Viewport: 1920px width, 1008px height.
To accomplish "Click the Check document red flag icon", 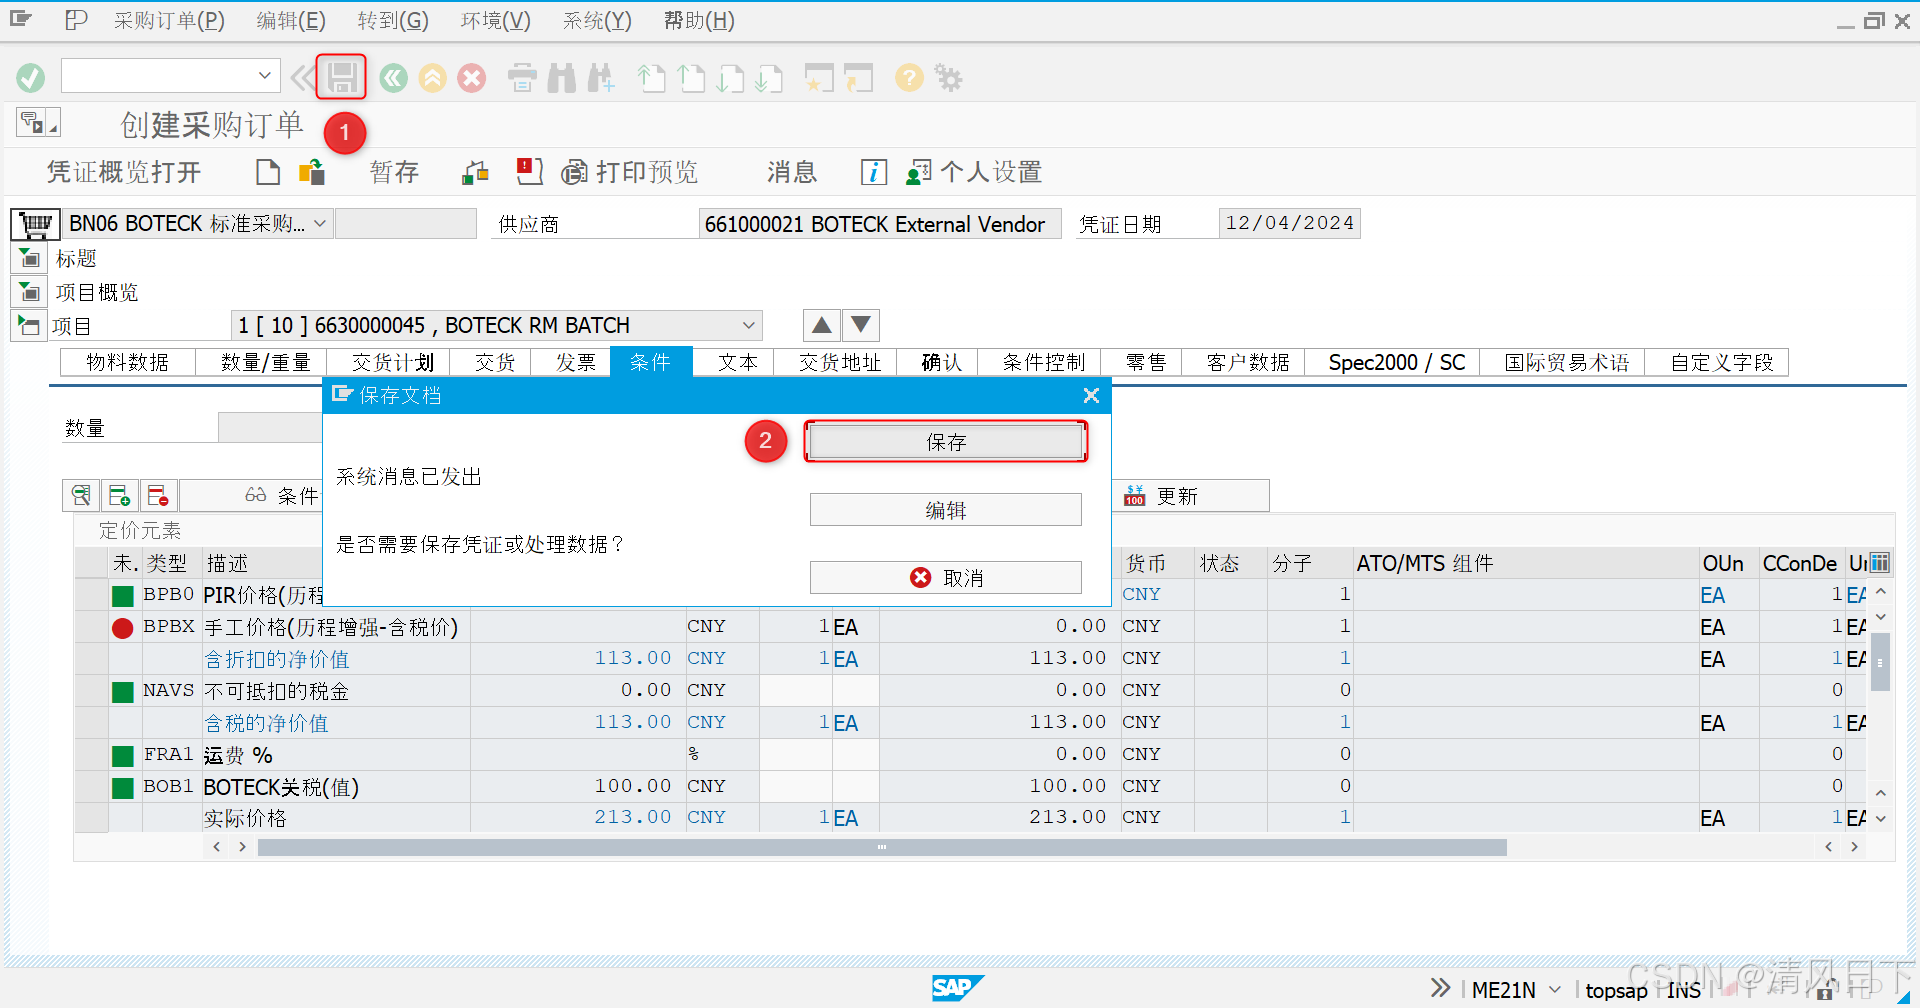I will (x=529, y=172).
